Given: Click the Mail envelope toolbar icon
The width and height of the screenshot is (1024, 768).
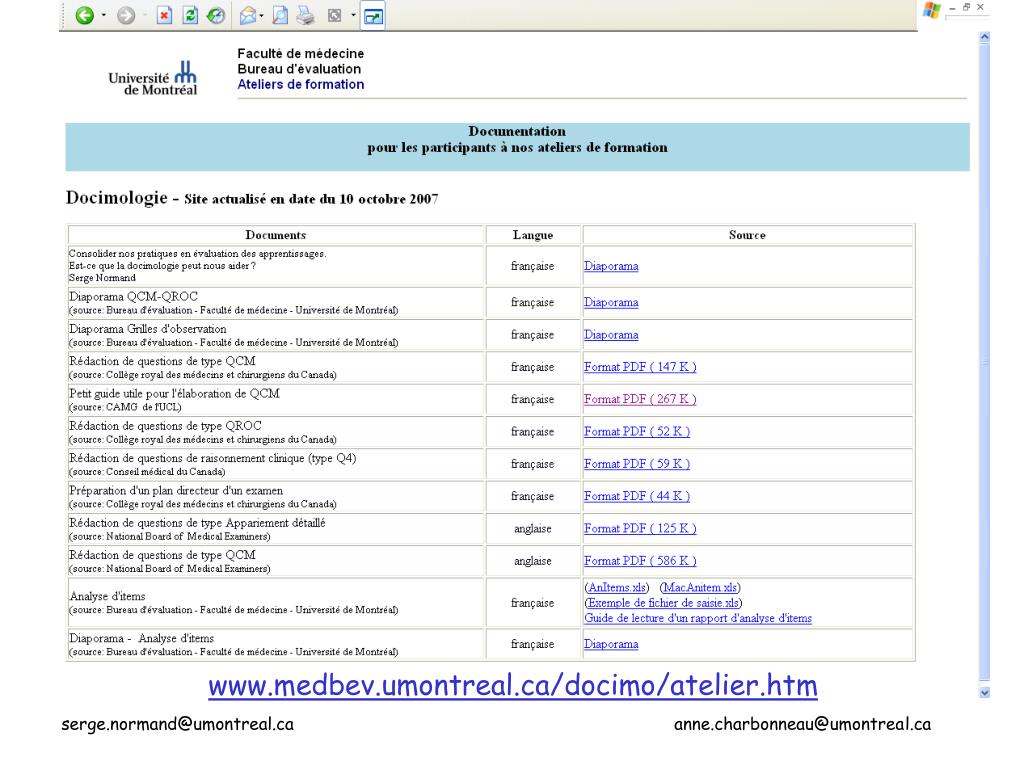Looking at the screenshot, I should coord(248,15).
